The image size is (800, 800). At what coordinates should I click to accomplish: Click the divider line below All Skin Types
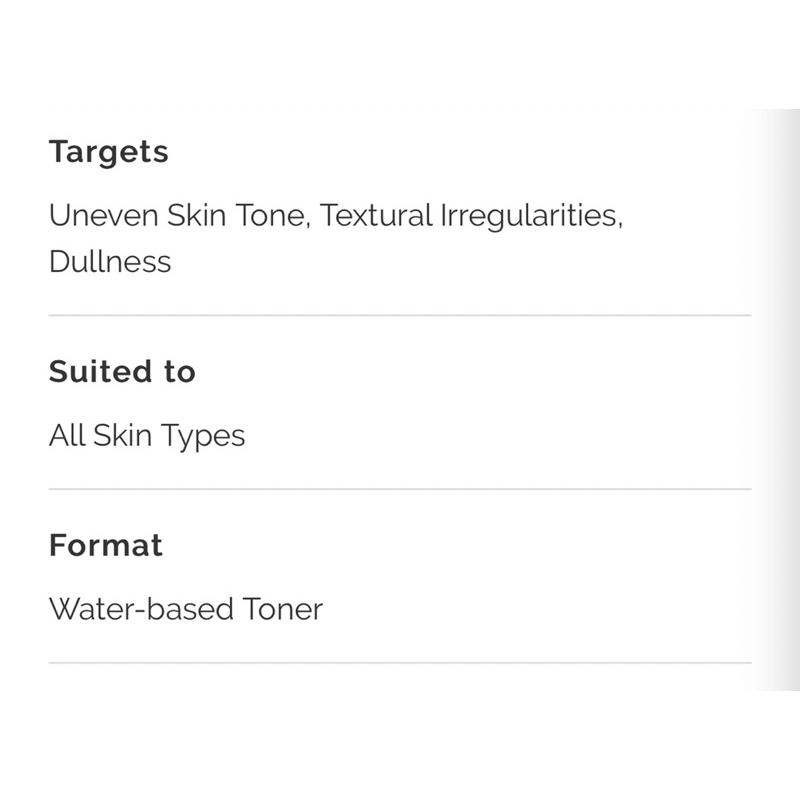[400, 489]
